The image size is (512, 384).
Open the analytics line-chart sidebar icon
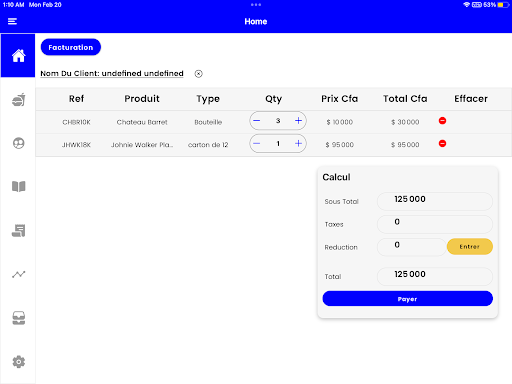point(19,274)
